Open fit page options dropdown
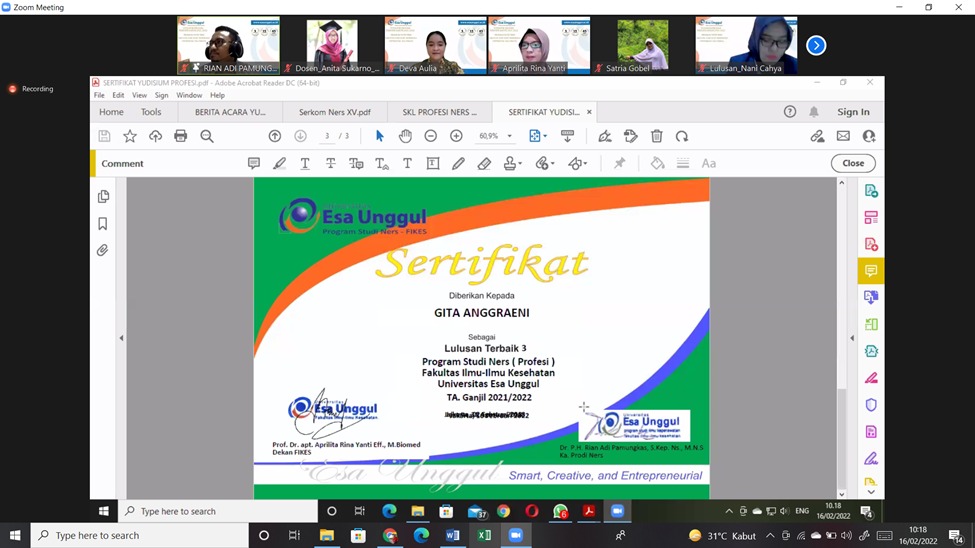The height and width of the screenshot is (548, 975). click(537, 136)
